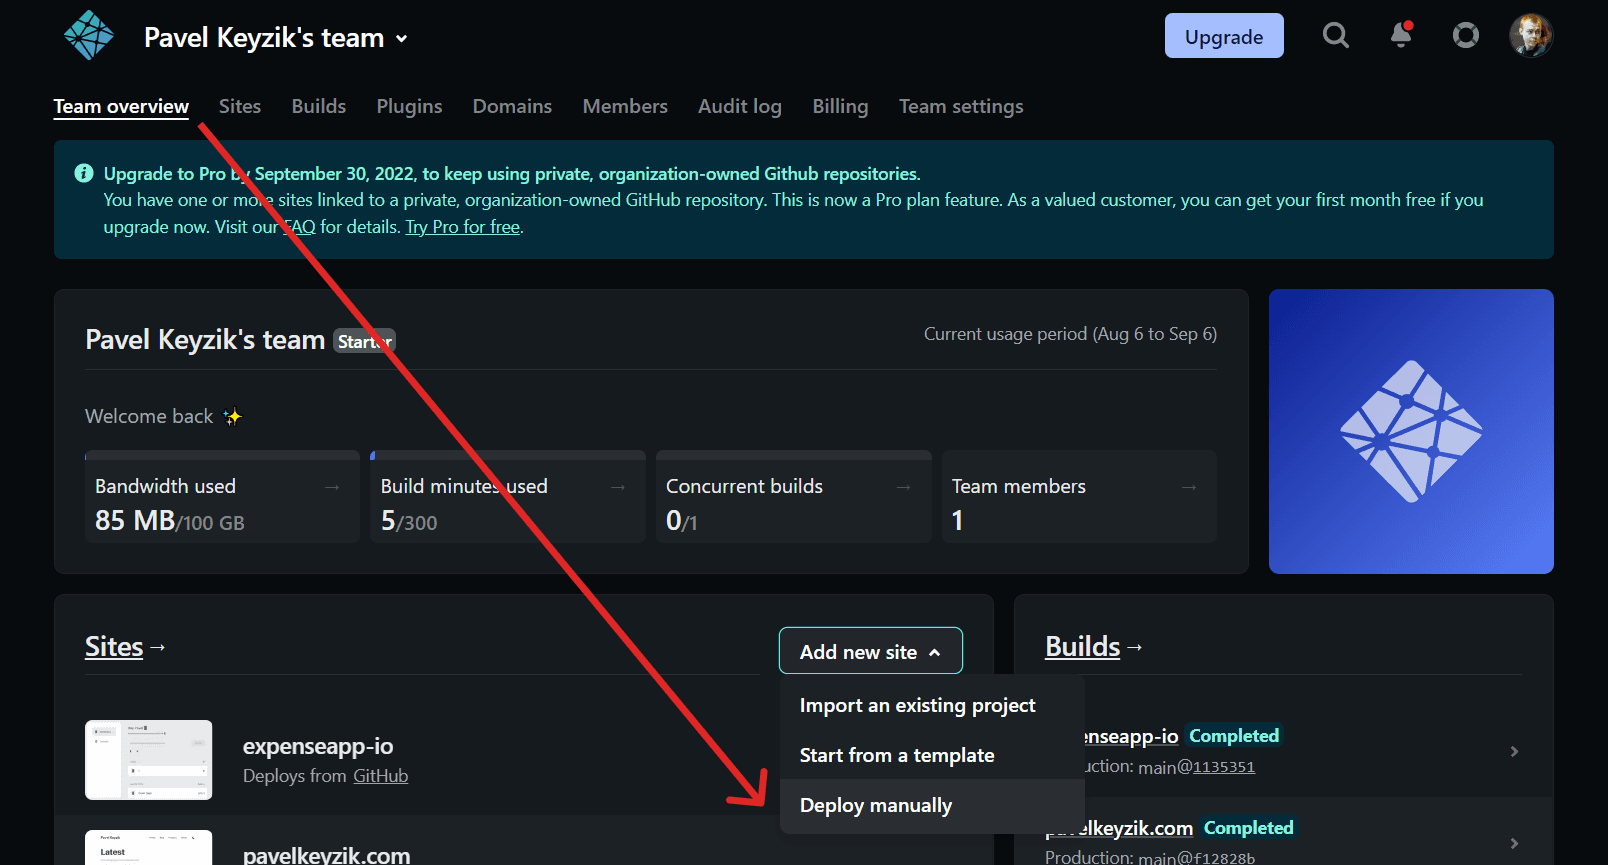Open the GitHub link under expenseapp-io
The height and width of the screenshot is (865, 1608).
coord(380,776)
